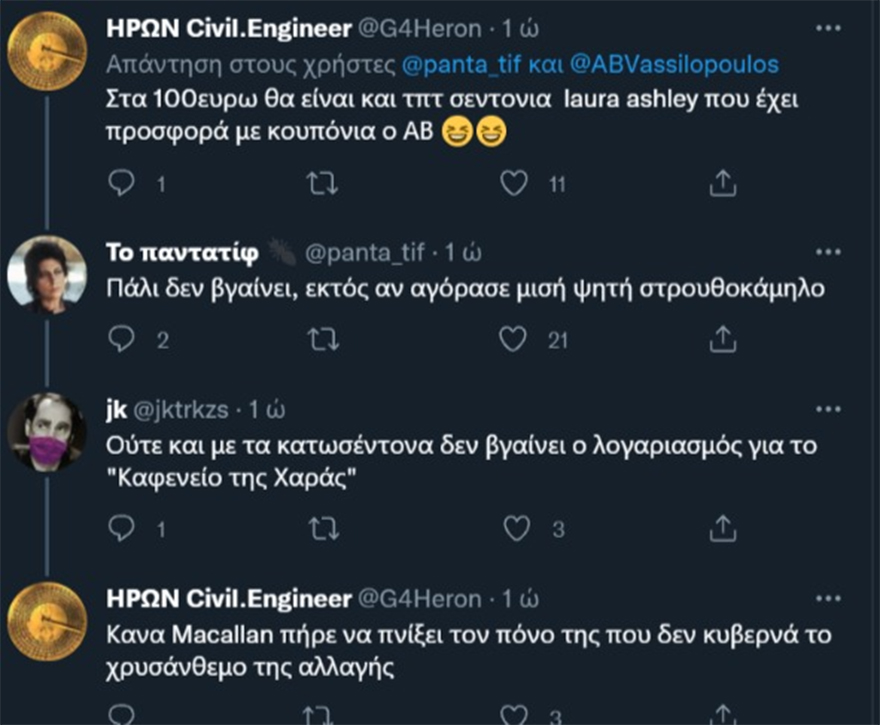Viewport: 880px width, 725px height.
Task: Open jk's profile avatar
Action: coord(46,433)
